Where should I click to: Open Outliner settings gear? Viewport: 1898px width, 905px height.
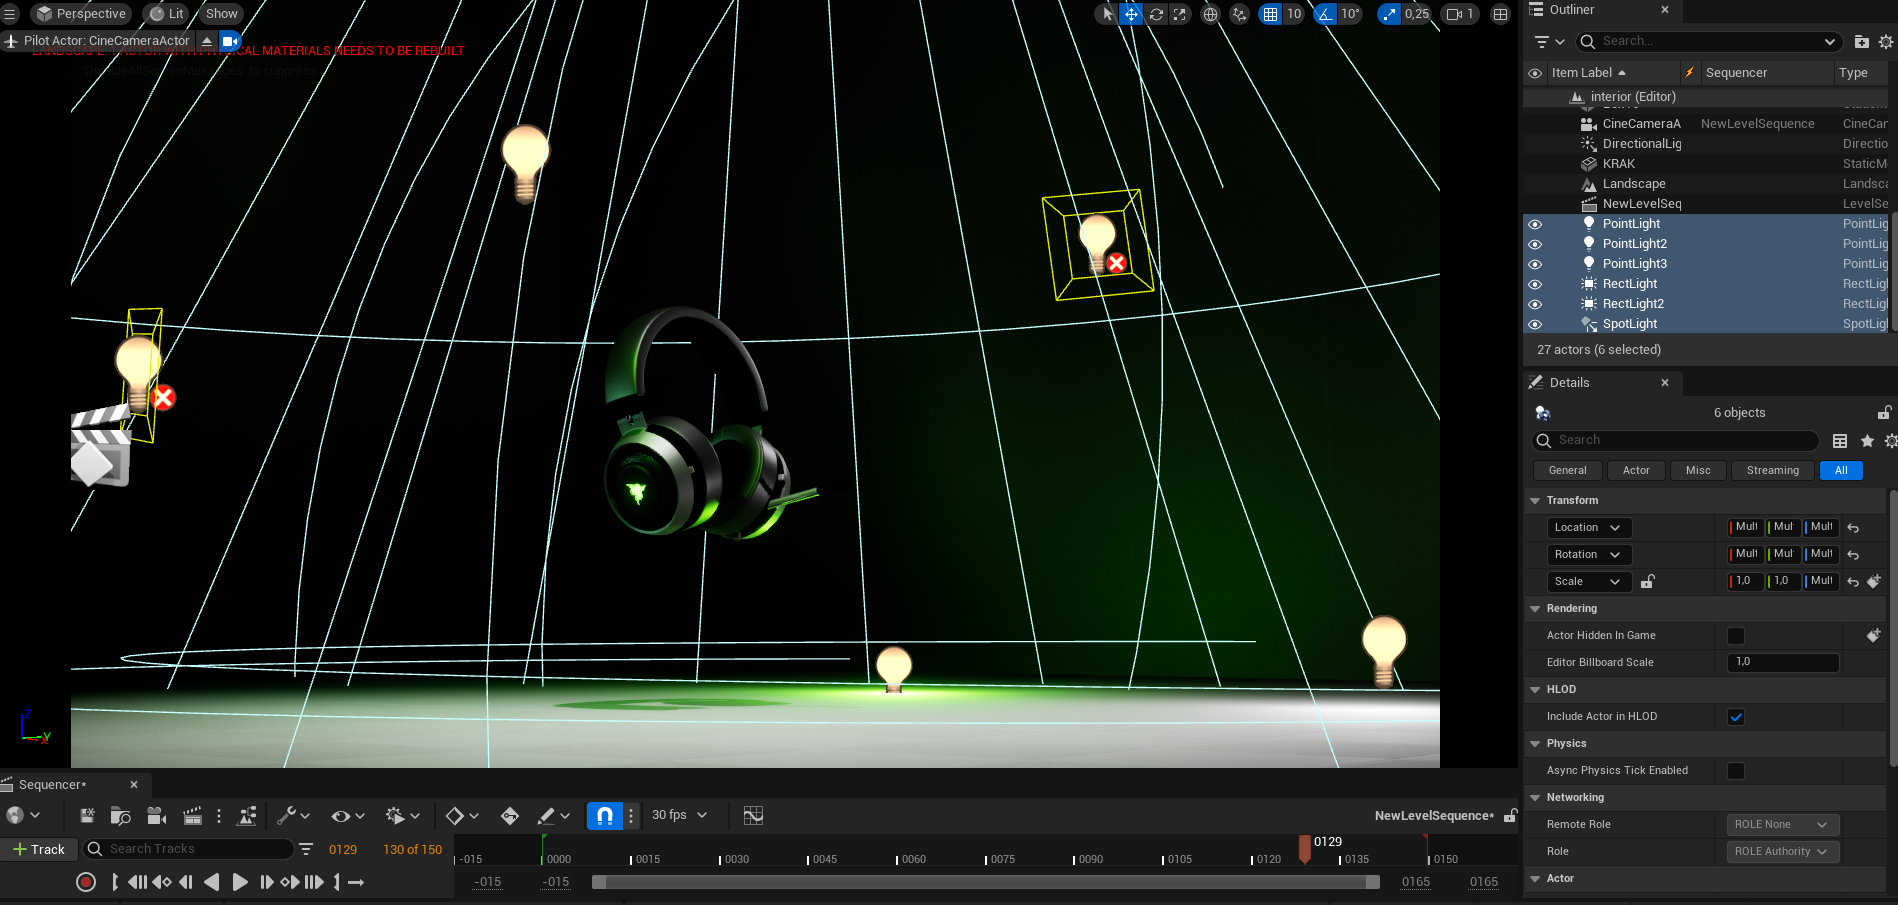click(1886, 42)
